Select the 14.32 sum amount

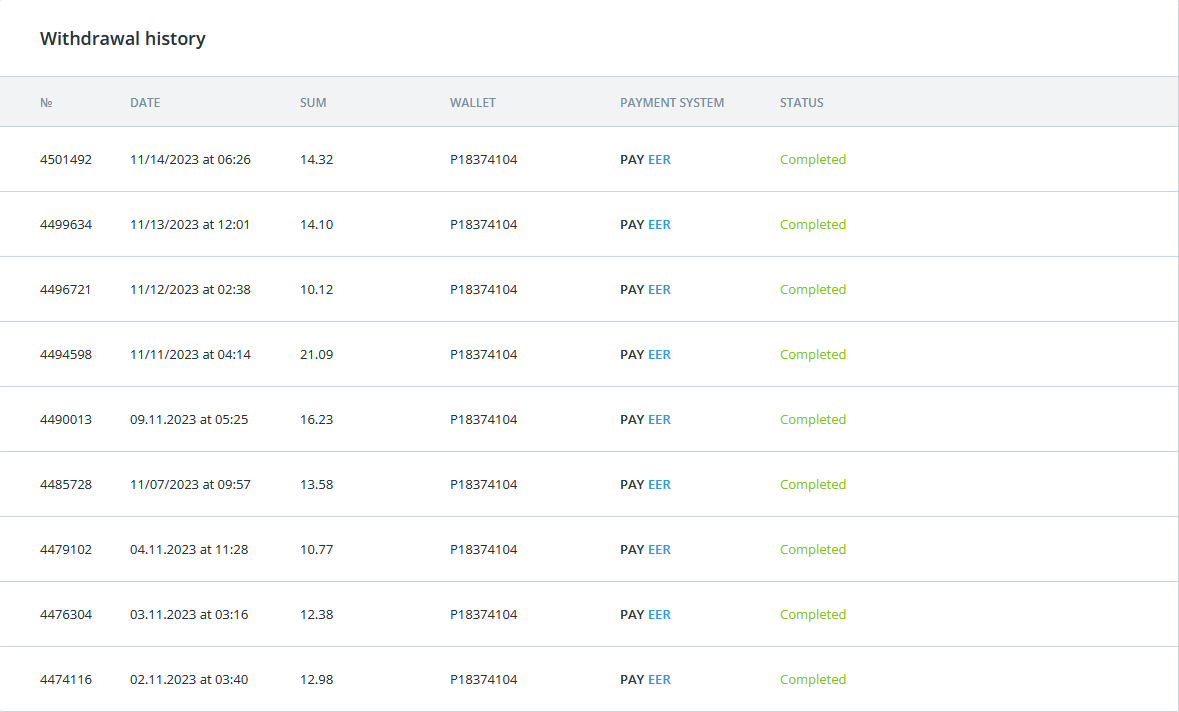click(316, 160)
